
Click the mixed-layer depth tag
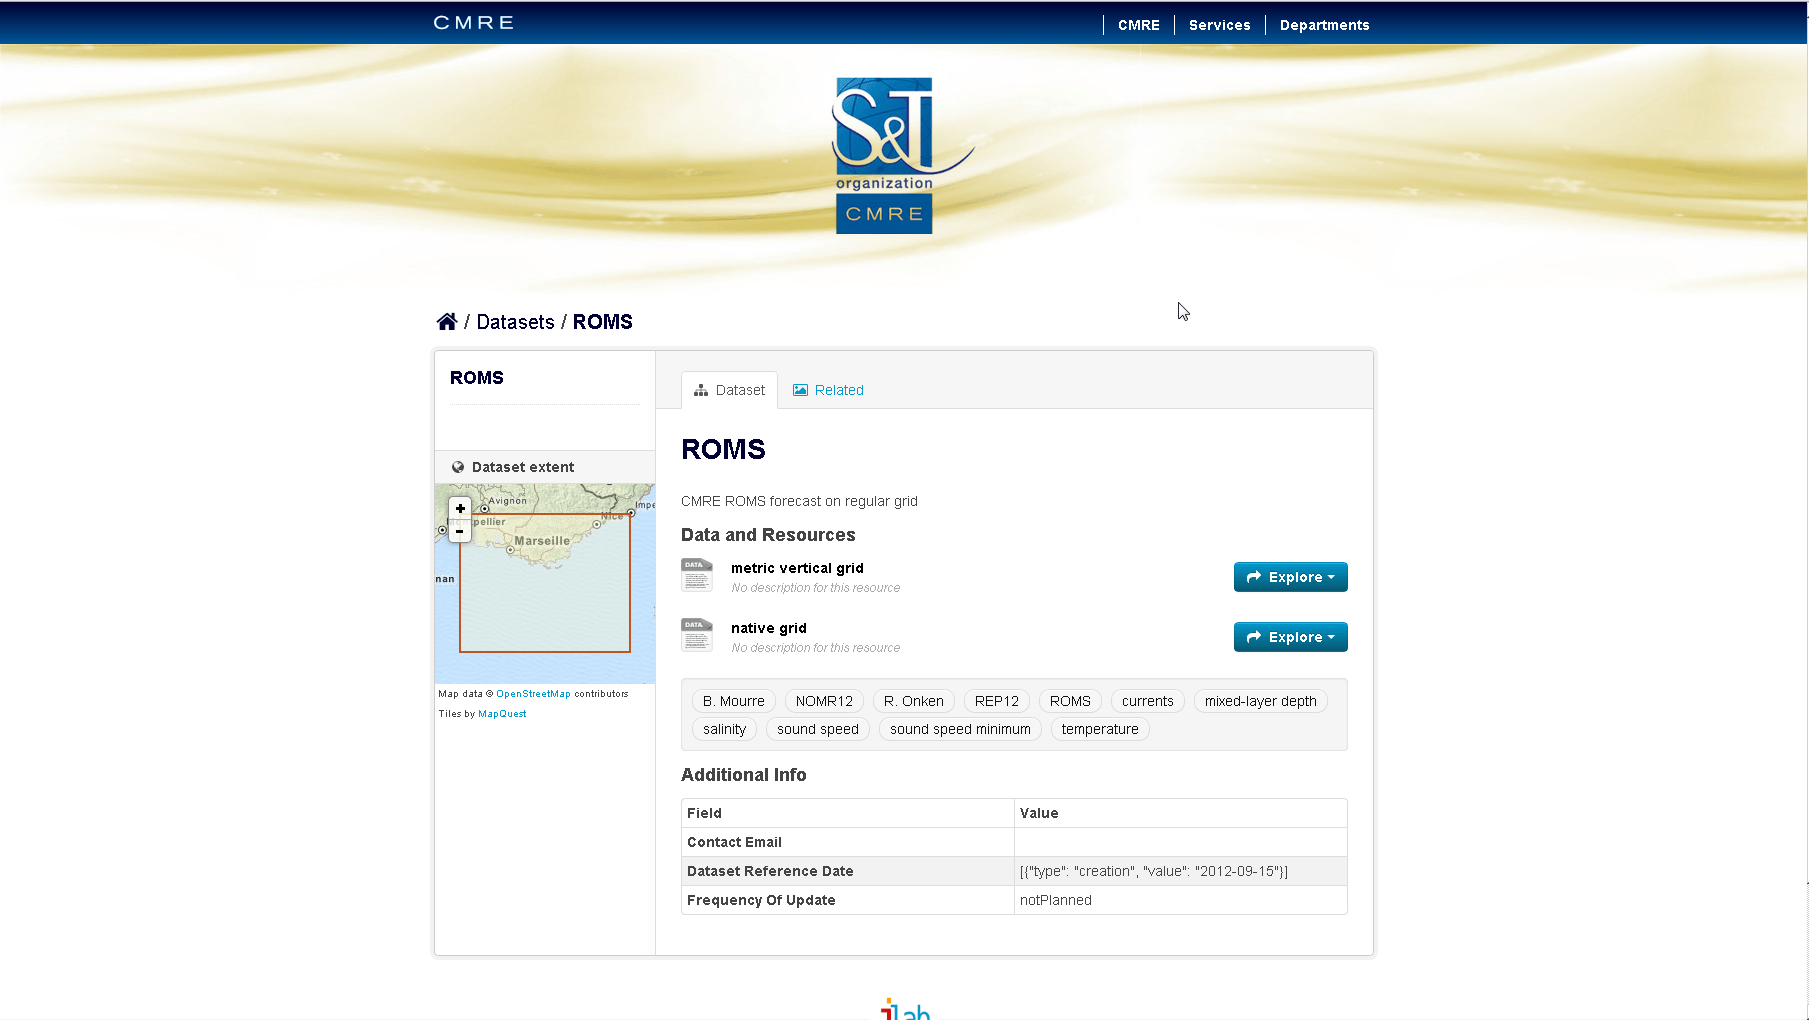pyautogui.click(x=1260, y=701)
